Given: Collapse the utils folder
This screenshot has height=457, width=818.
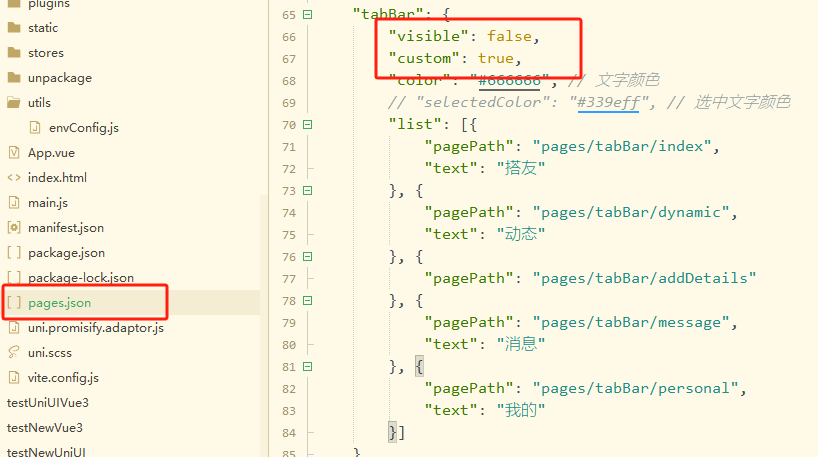Looking at the screenshot, I should point(39,103).
